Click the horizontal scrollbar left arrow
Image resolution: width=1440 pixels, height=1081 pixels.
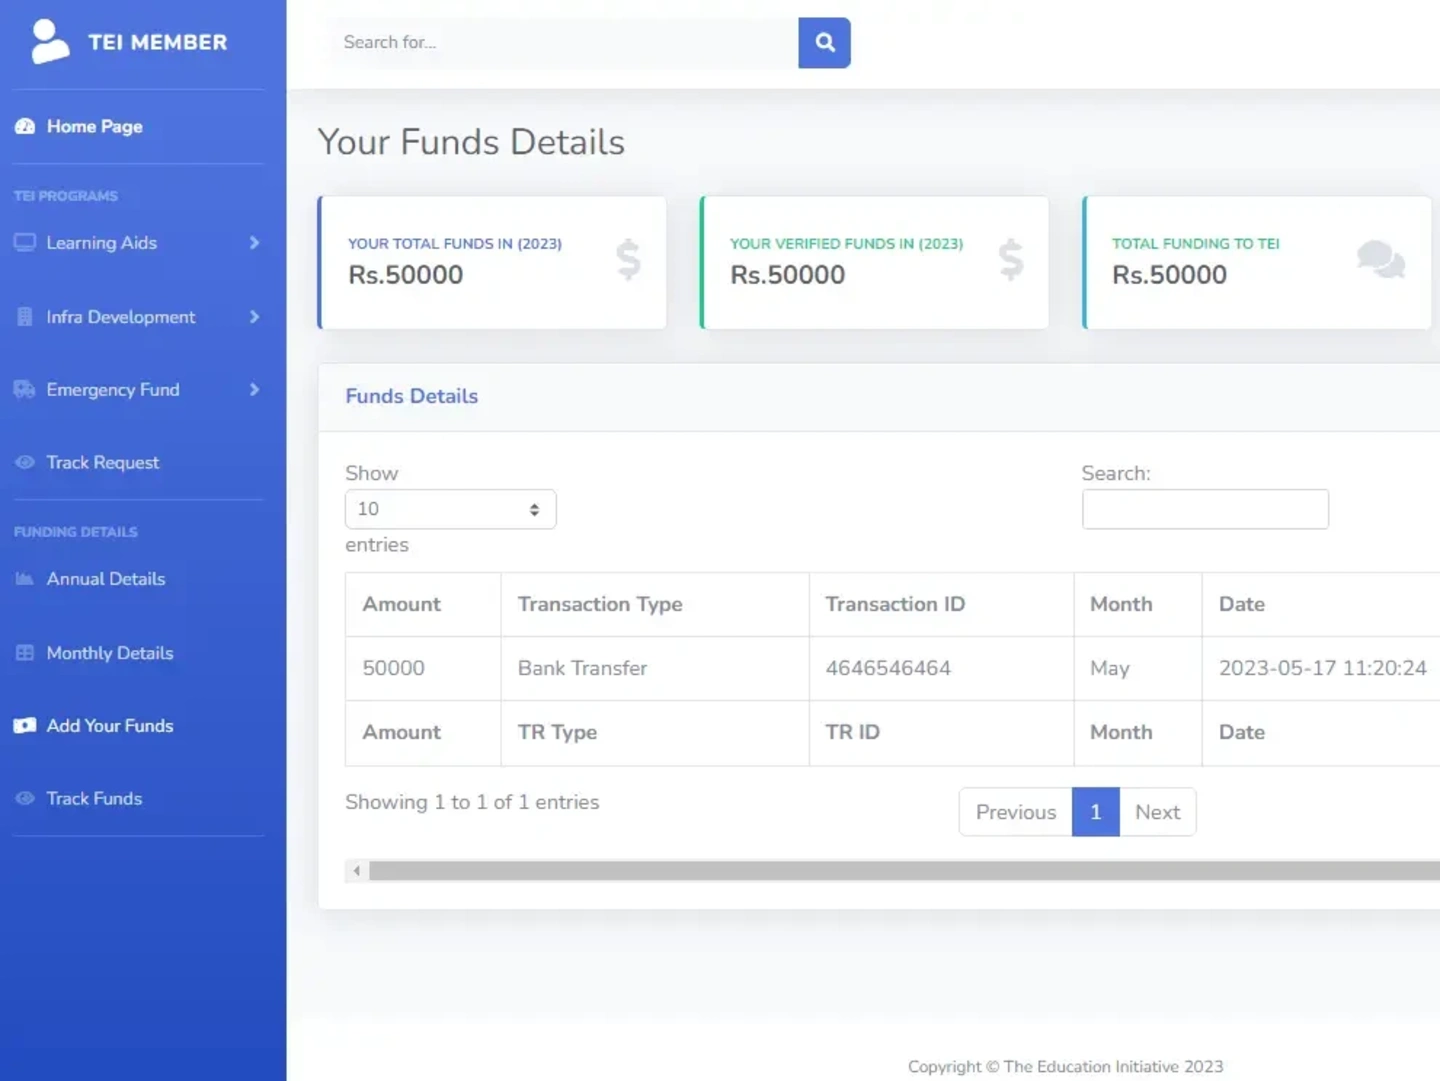pyautogui.click(x=357, y=871)
